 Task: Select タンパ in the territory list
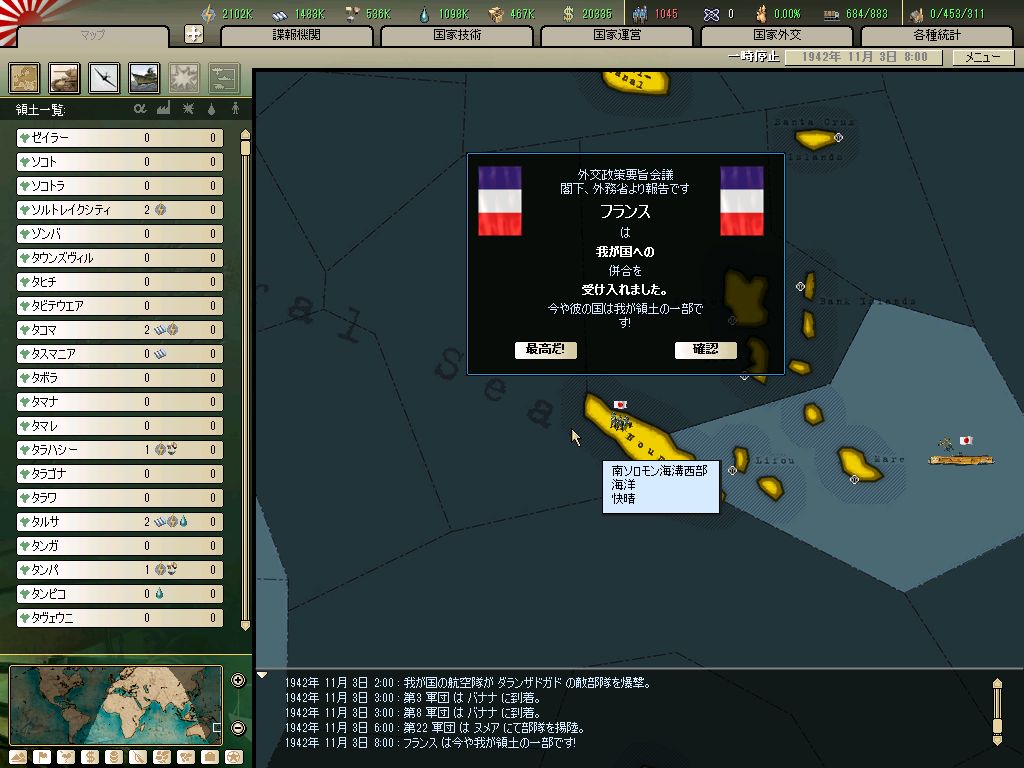pos(120,569)
